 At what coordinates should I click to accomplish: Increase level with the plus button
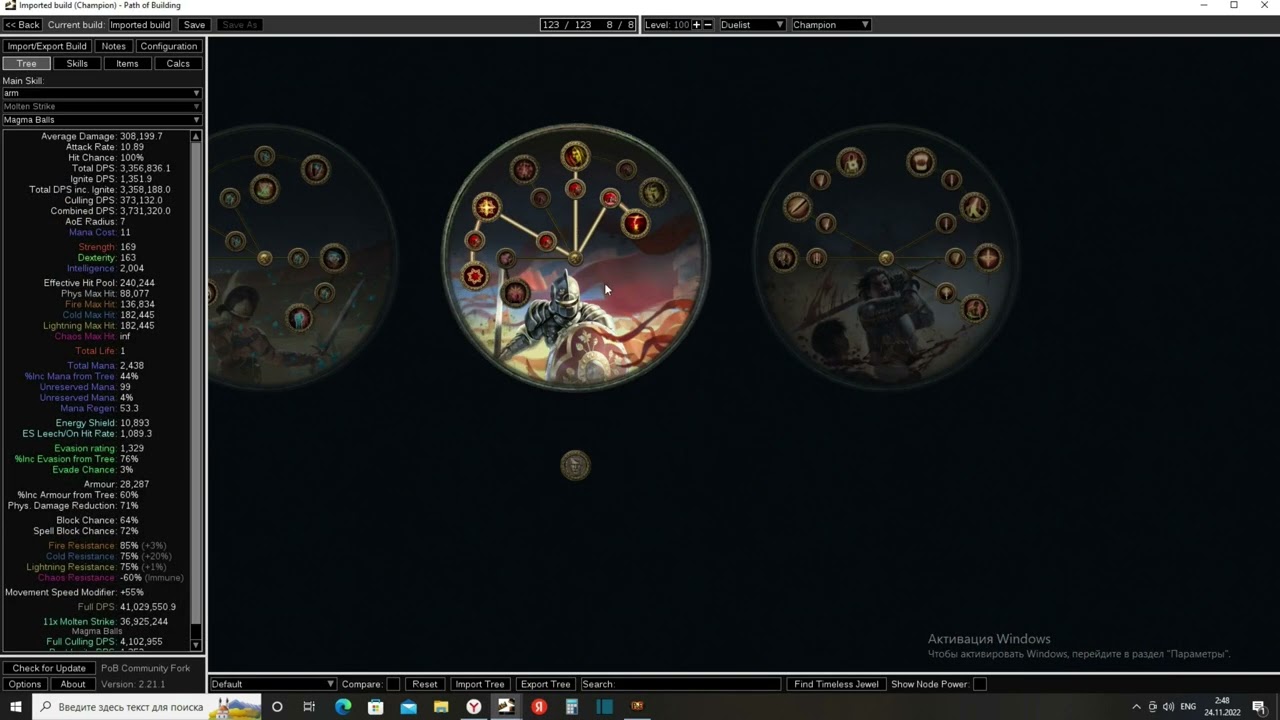(697, 24)
